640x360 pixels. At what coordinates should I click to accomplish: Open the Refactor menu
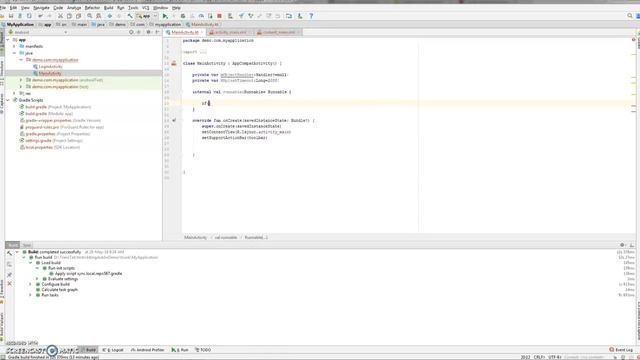click(x=92, y=8)
